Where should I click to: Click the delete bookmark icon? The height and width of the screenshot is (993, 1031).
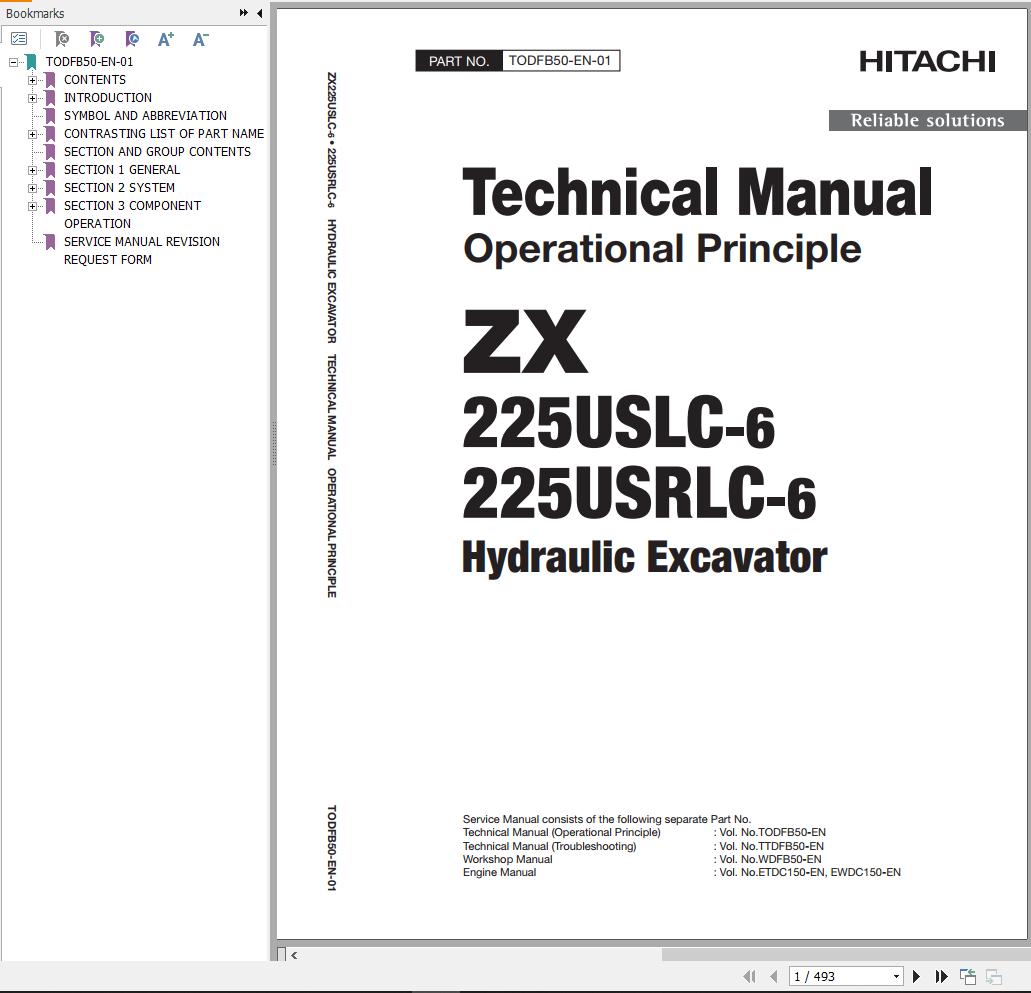point(62,39)
